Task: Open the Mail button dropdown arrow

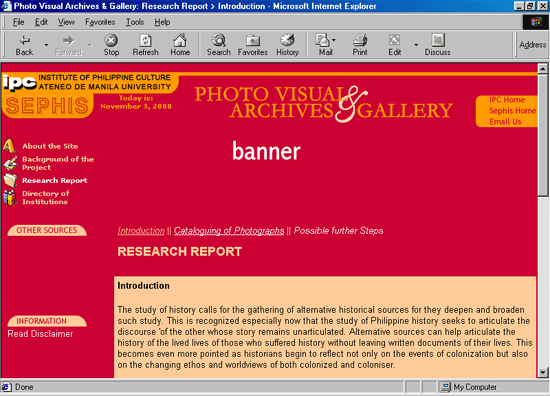Action: coord(334,40)
